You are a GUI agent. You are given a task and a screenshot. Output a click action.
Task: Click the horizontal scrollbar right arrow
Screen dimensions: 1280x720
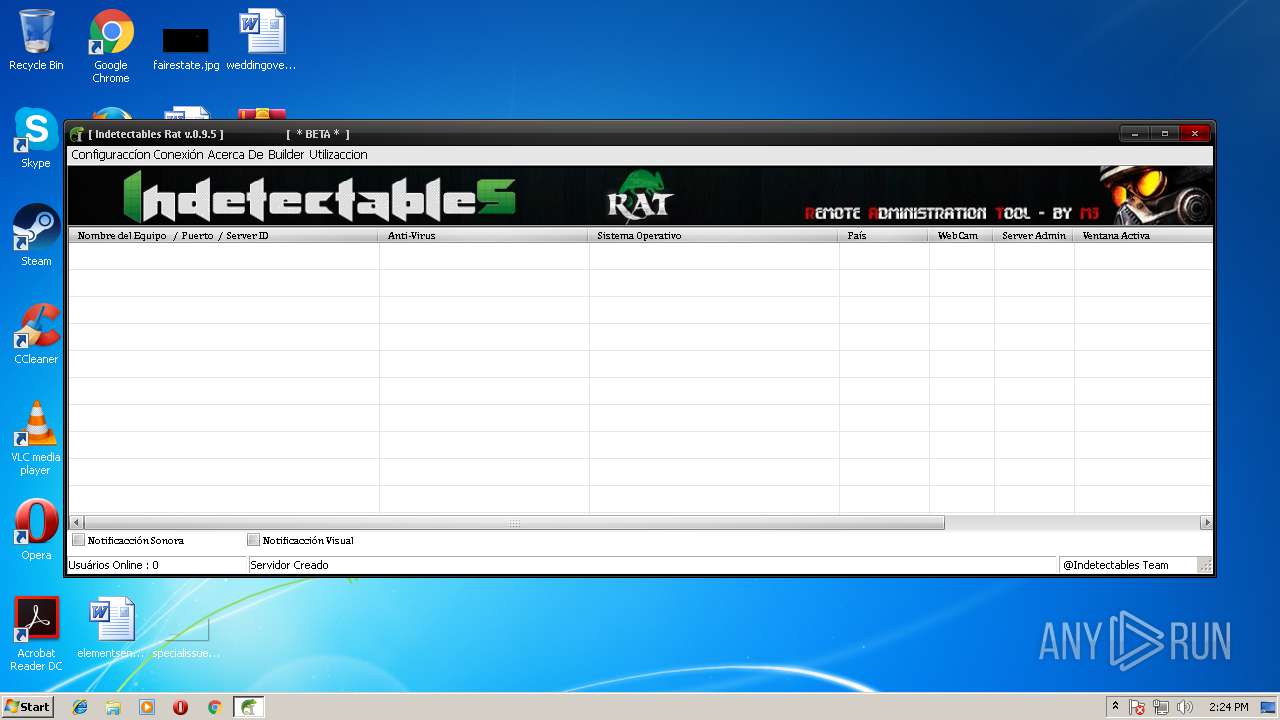click(x=1206, y=522)
